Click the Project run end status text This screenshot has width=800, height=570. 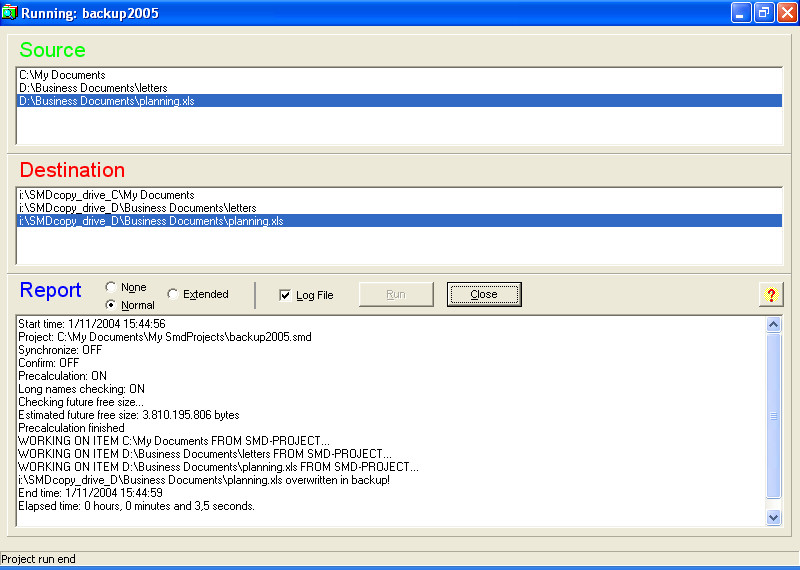[x=38, y=559]
